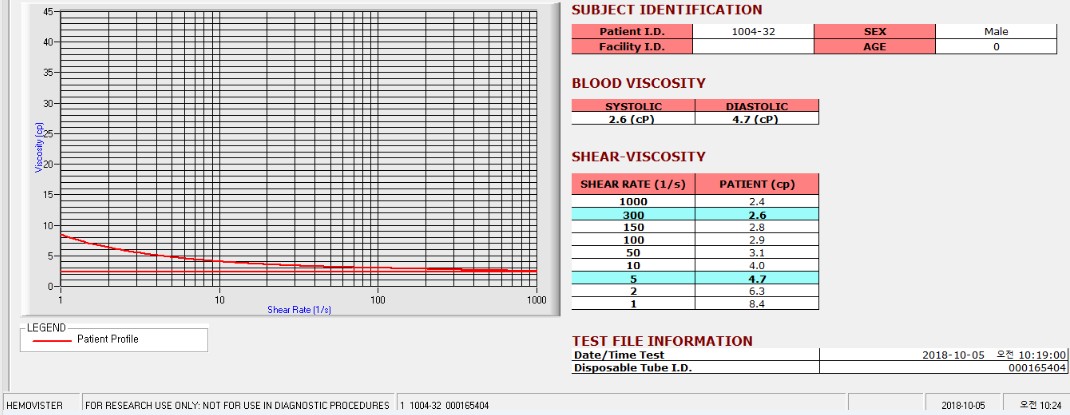Select the shear rate 2 cell

pos(633,291)
